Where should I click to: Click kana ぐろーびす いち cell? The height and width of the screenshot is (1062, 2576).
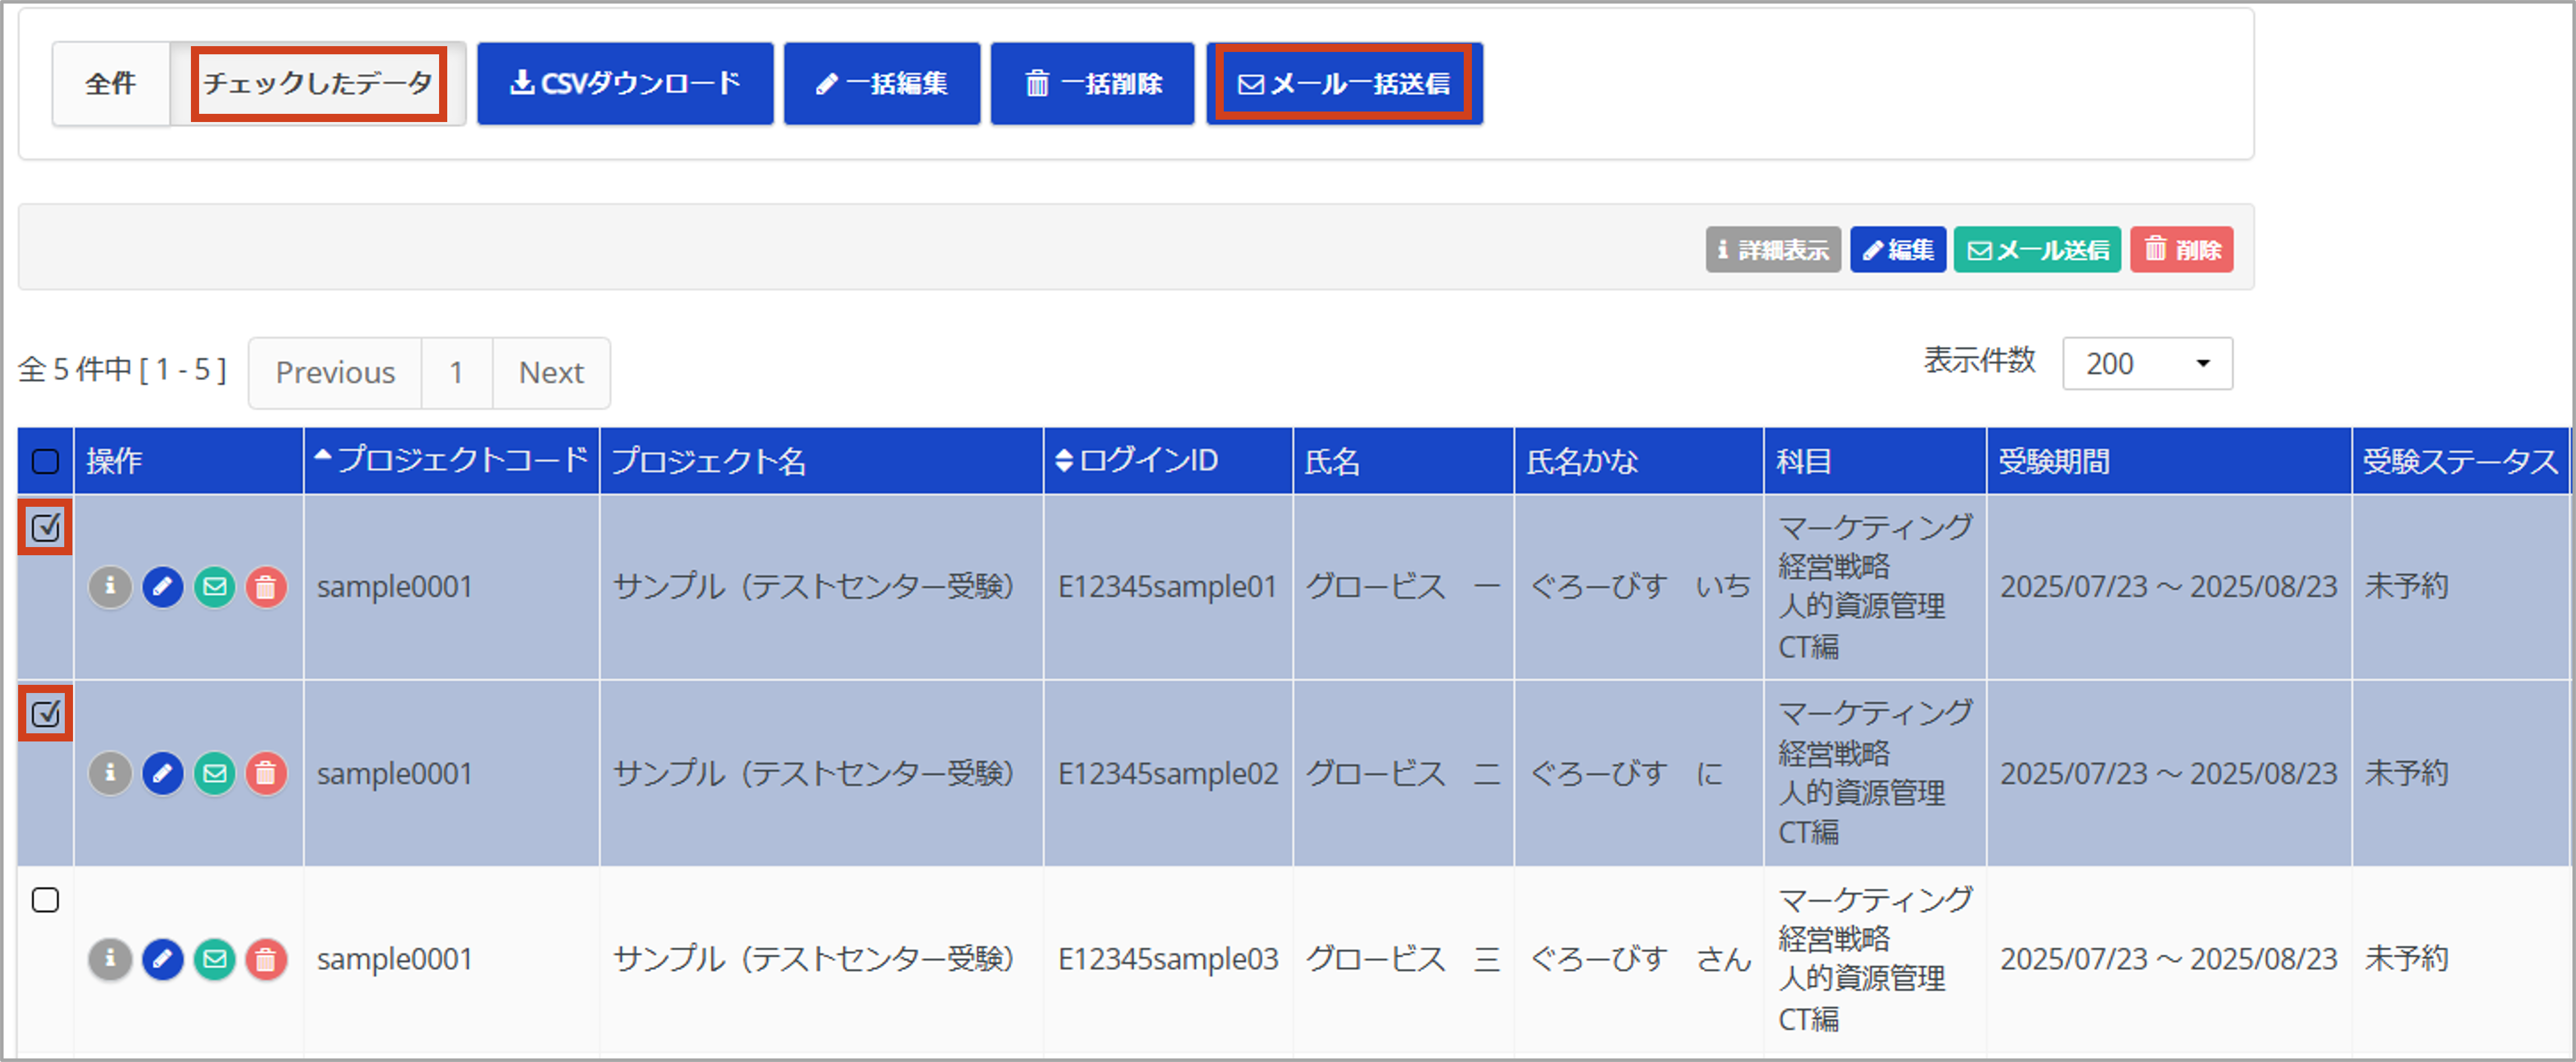pyautogui.click(x=1640, y=586)
